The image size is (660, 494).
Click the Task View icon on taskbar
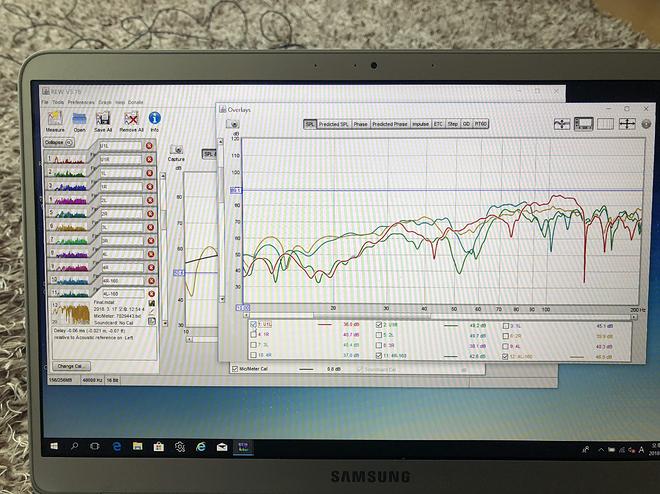[x=95, y=446]
